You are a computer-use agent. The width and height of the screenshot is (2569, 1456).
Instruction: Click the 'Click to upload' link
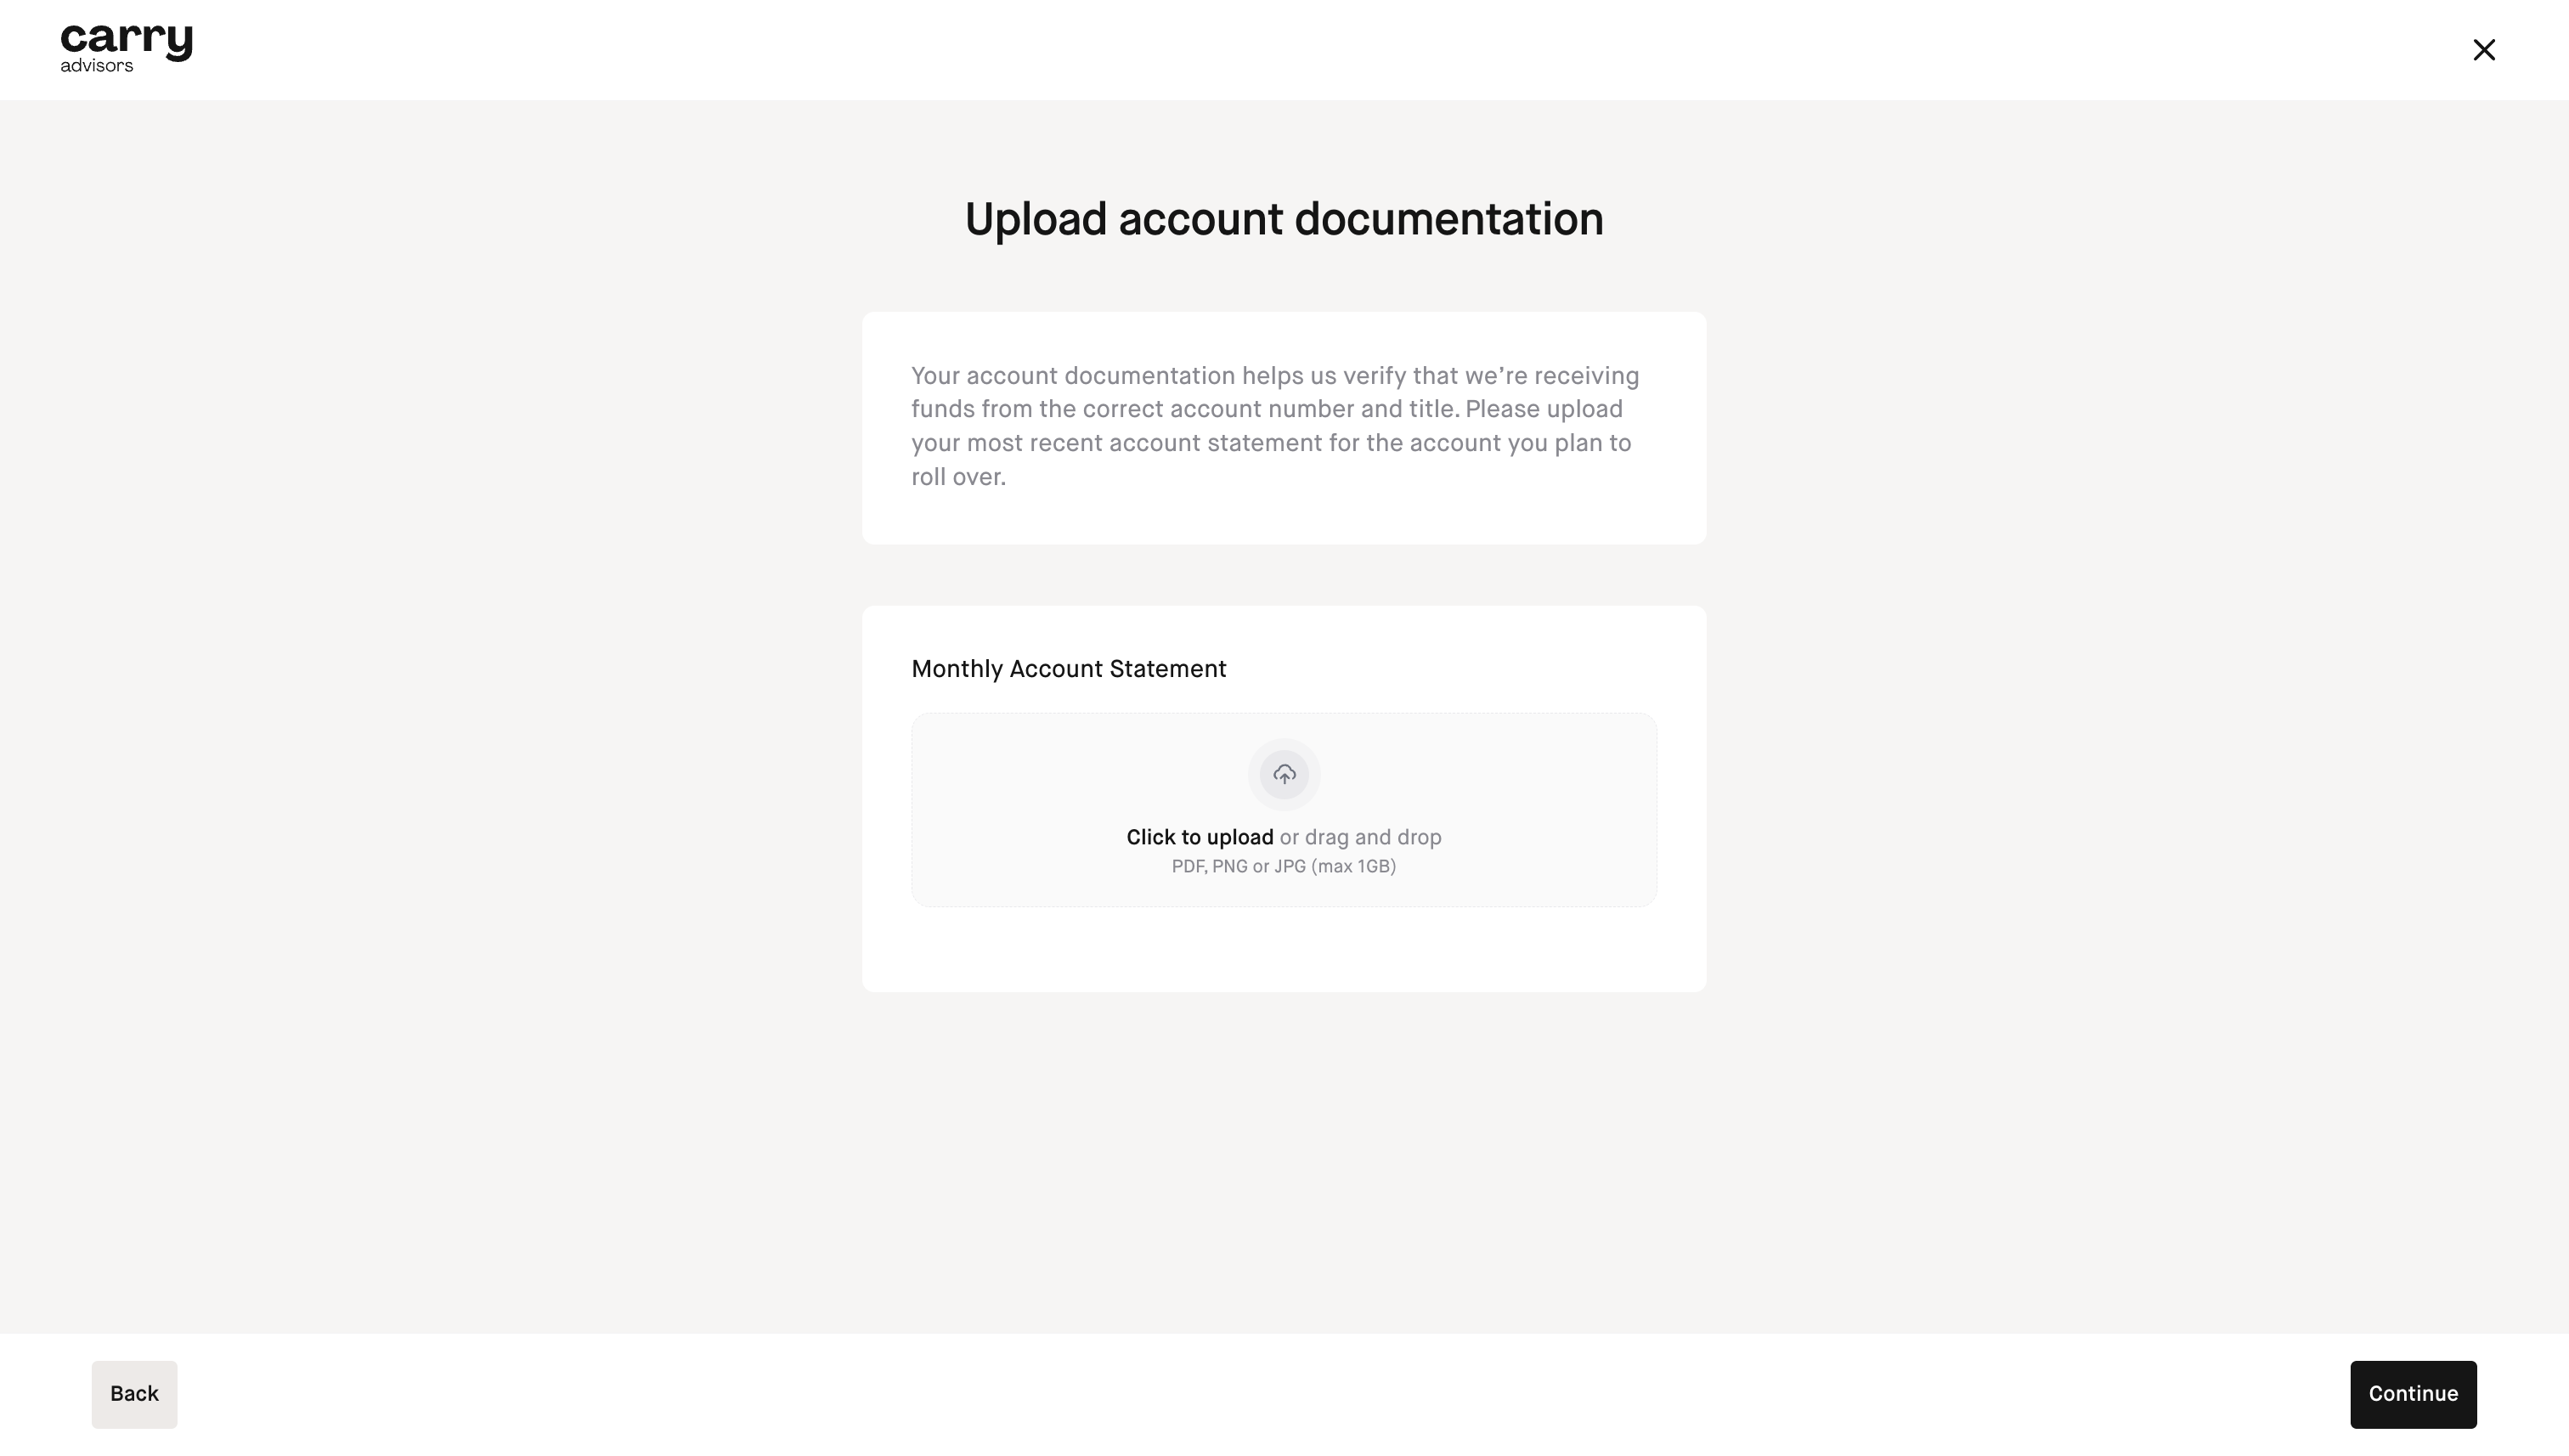point(1199,837)
